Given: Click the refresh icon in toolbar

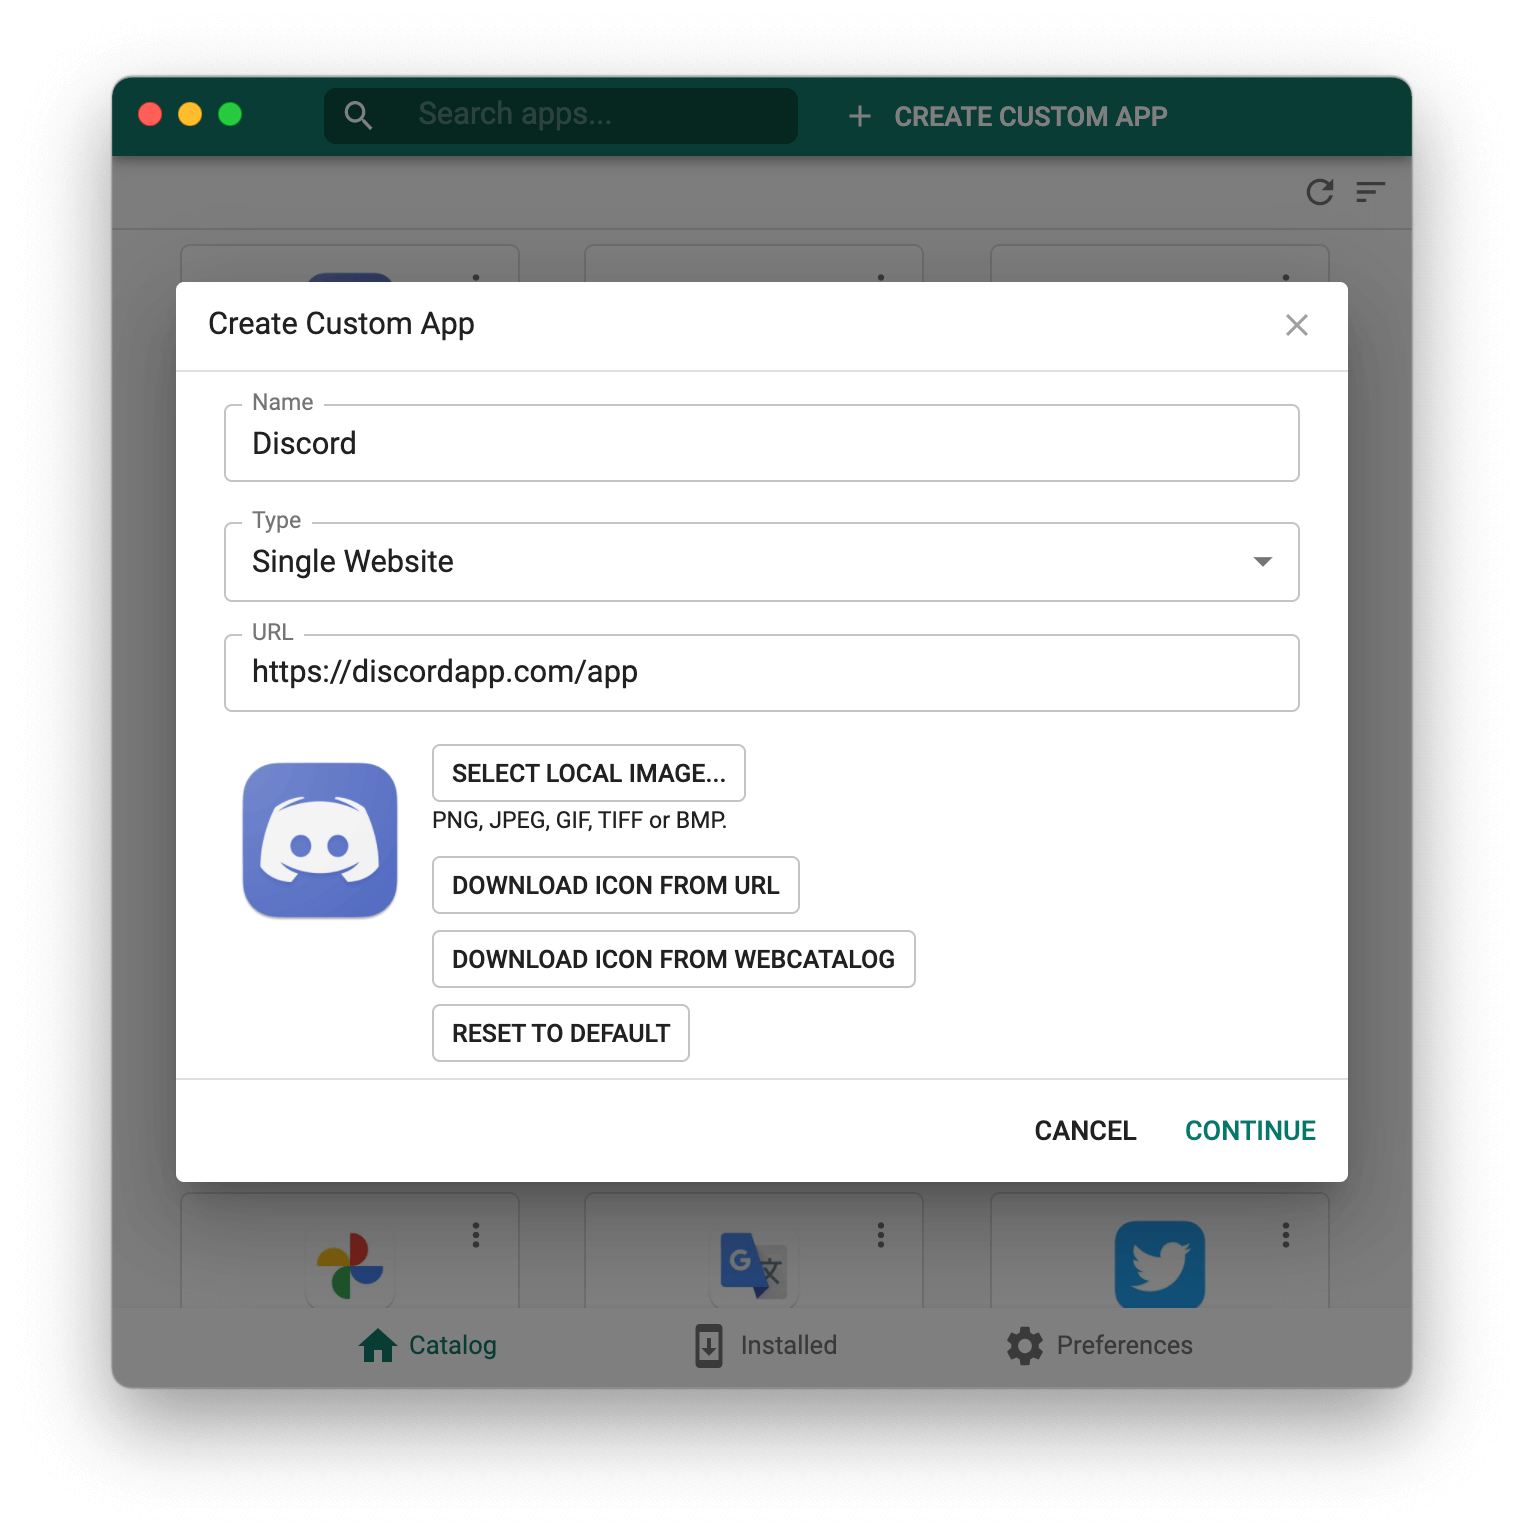Looking at the screenshot, I should coord(1320,192).
